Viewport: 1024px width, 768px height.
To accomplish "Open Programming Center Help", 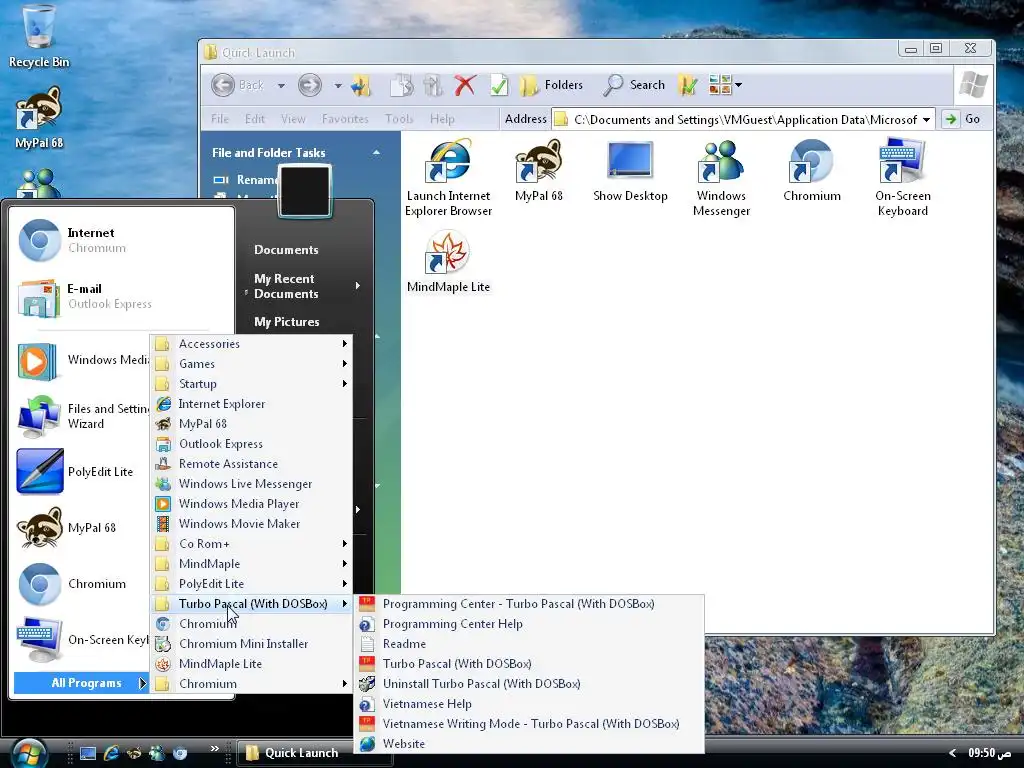I will tap(529, 624).
